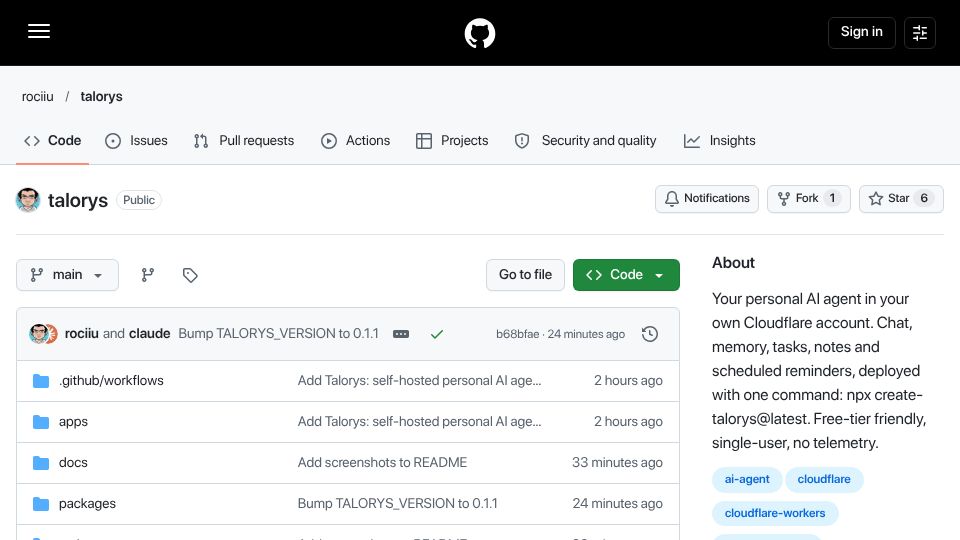This screenshot has width=960, height=540.
Task: View branches via branch icon
Action: pyautogui.click(x=148, y=275)
